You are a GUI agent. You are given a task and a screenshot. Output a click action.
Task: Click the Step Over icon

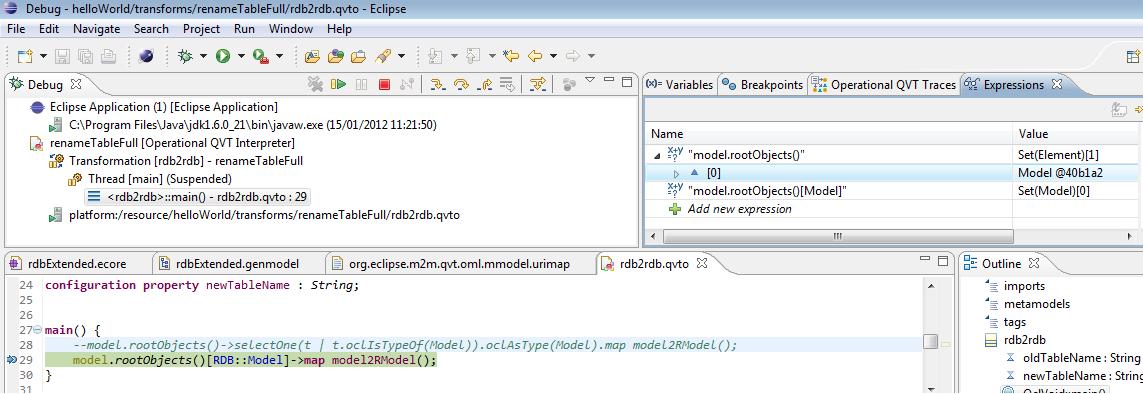(x=461, y=84)
